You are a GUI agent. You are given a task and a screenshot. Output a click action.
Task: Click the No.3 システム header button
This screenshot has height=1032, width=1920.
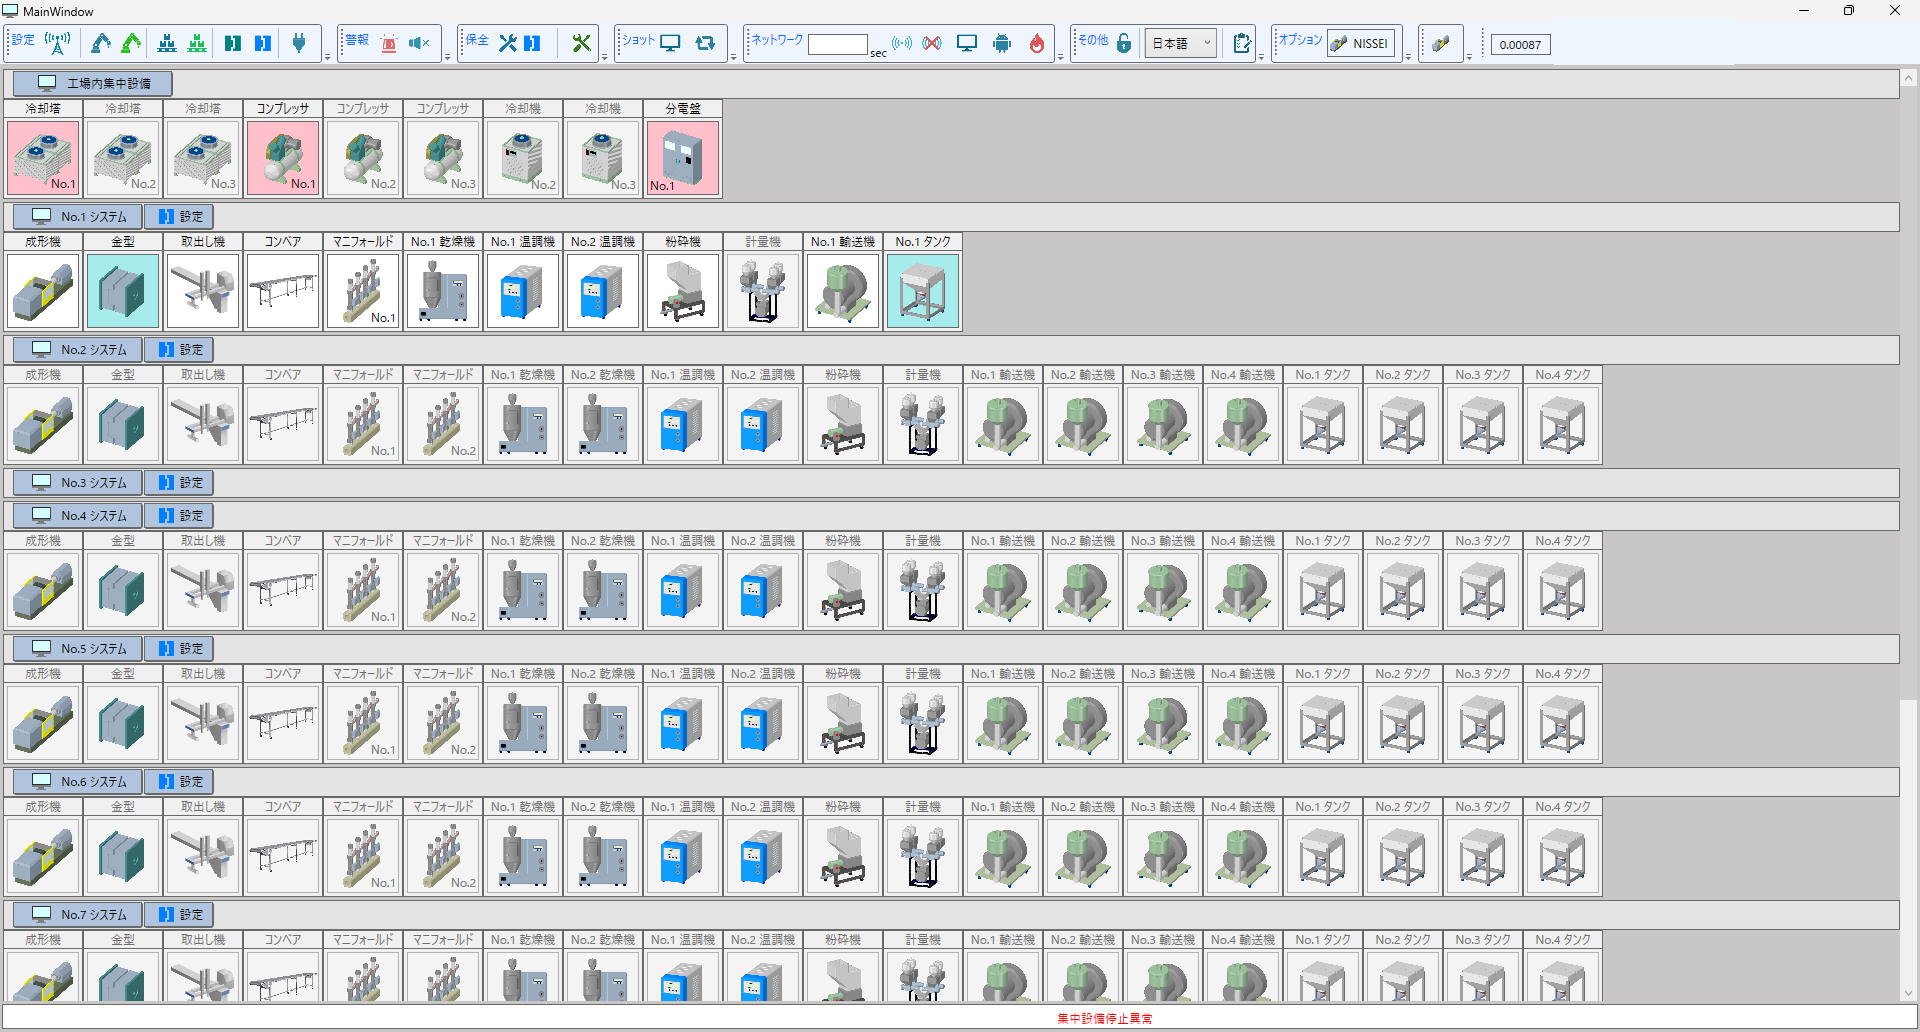(x=77, y=482)
